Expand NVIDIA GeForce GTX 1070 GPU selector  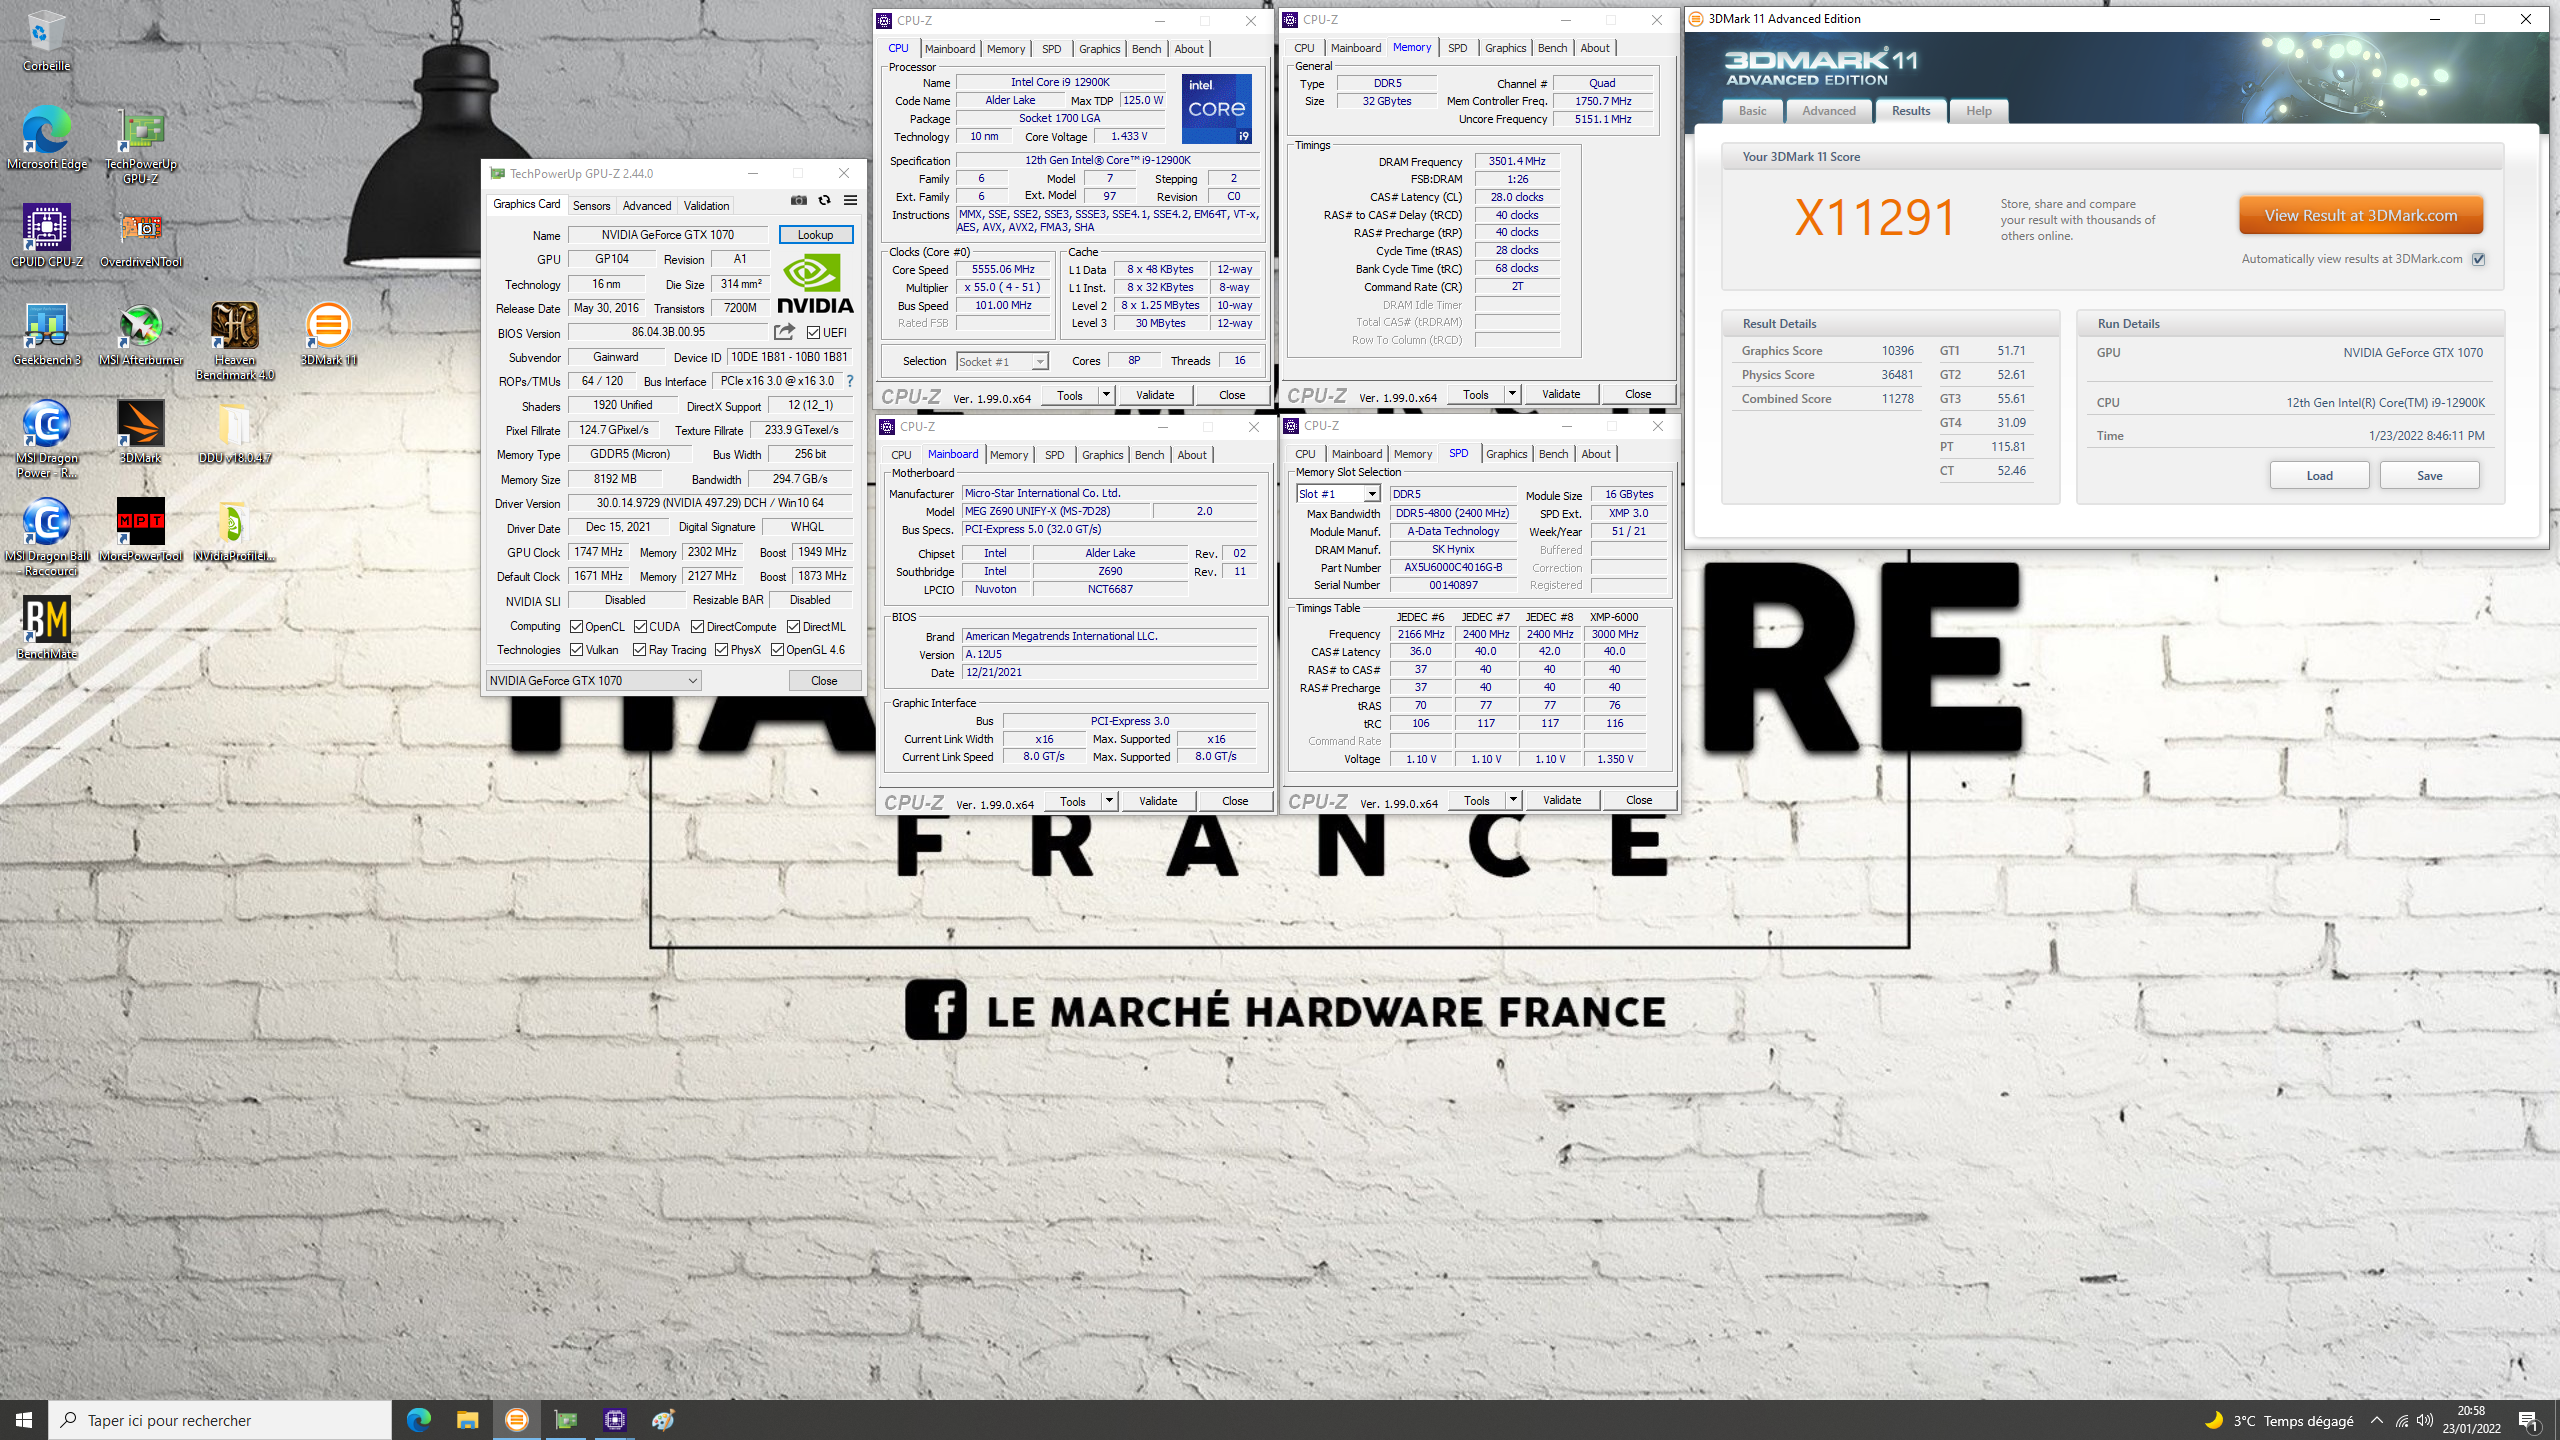(x=593, y=681)
